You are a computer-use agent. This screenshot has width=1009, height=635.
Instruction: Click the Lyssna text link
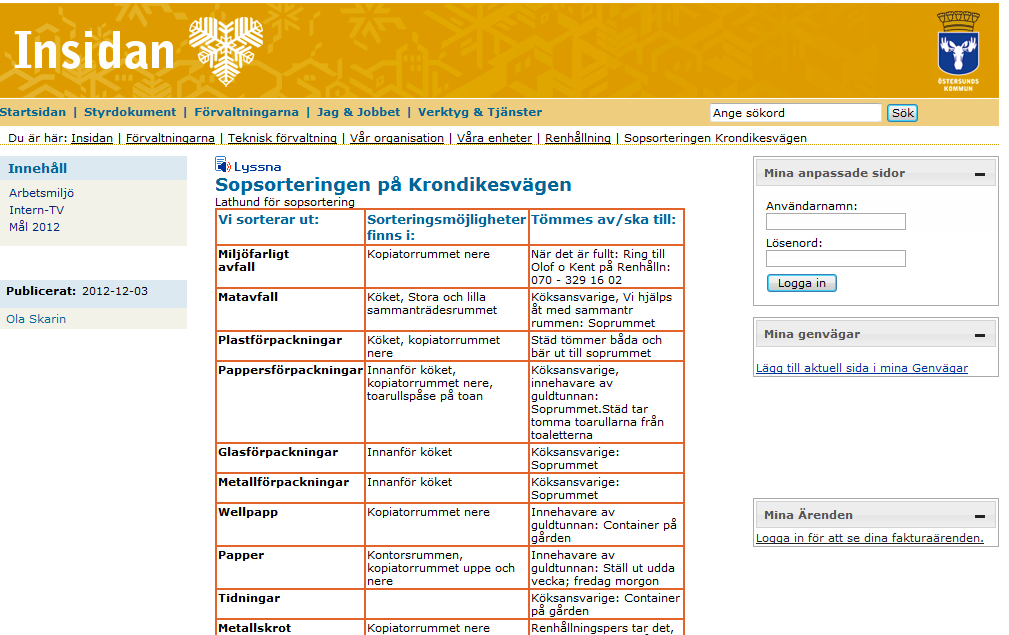pos(257,167)
